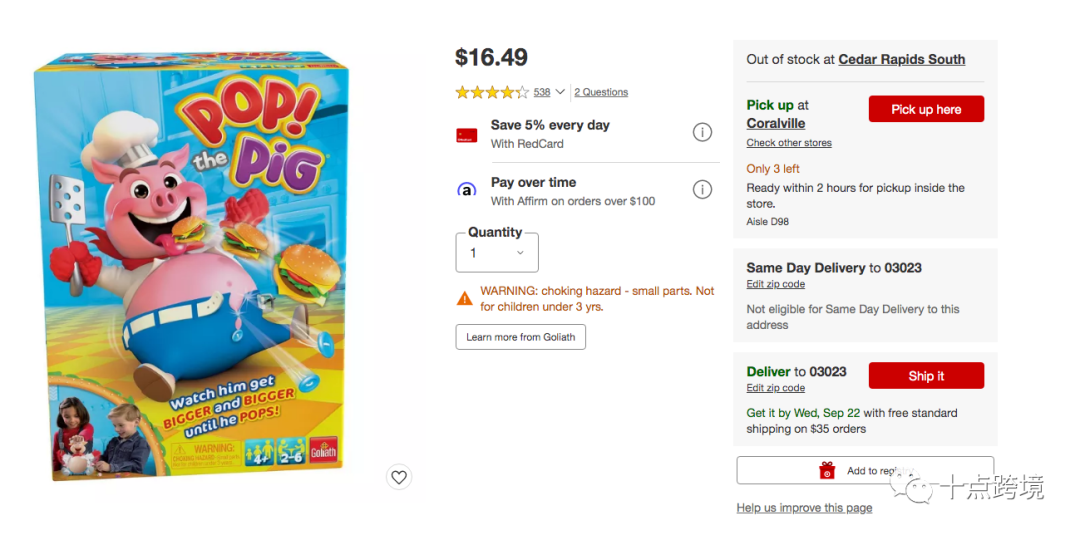This screenshot has height=535, width=1080.
Task: Expand the ratings breakdown chevron
Action: click(560, 92)
